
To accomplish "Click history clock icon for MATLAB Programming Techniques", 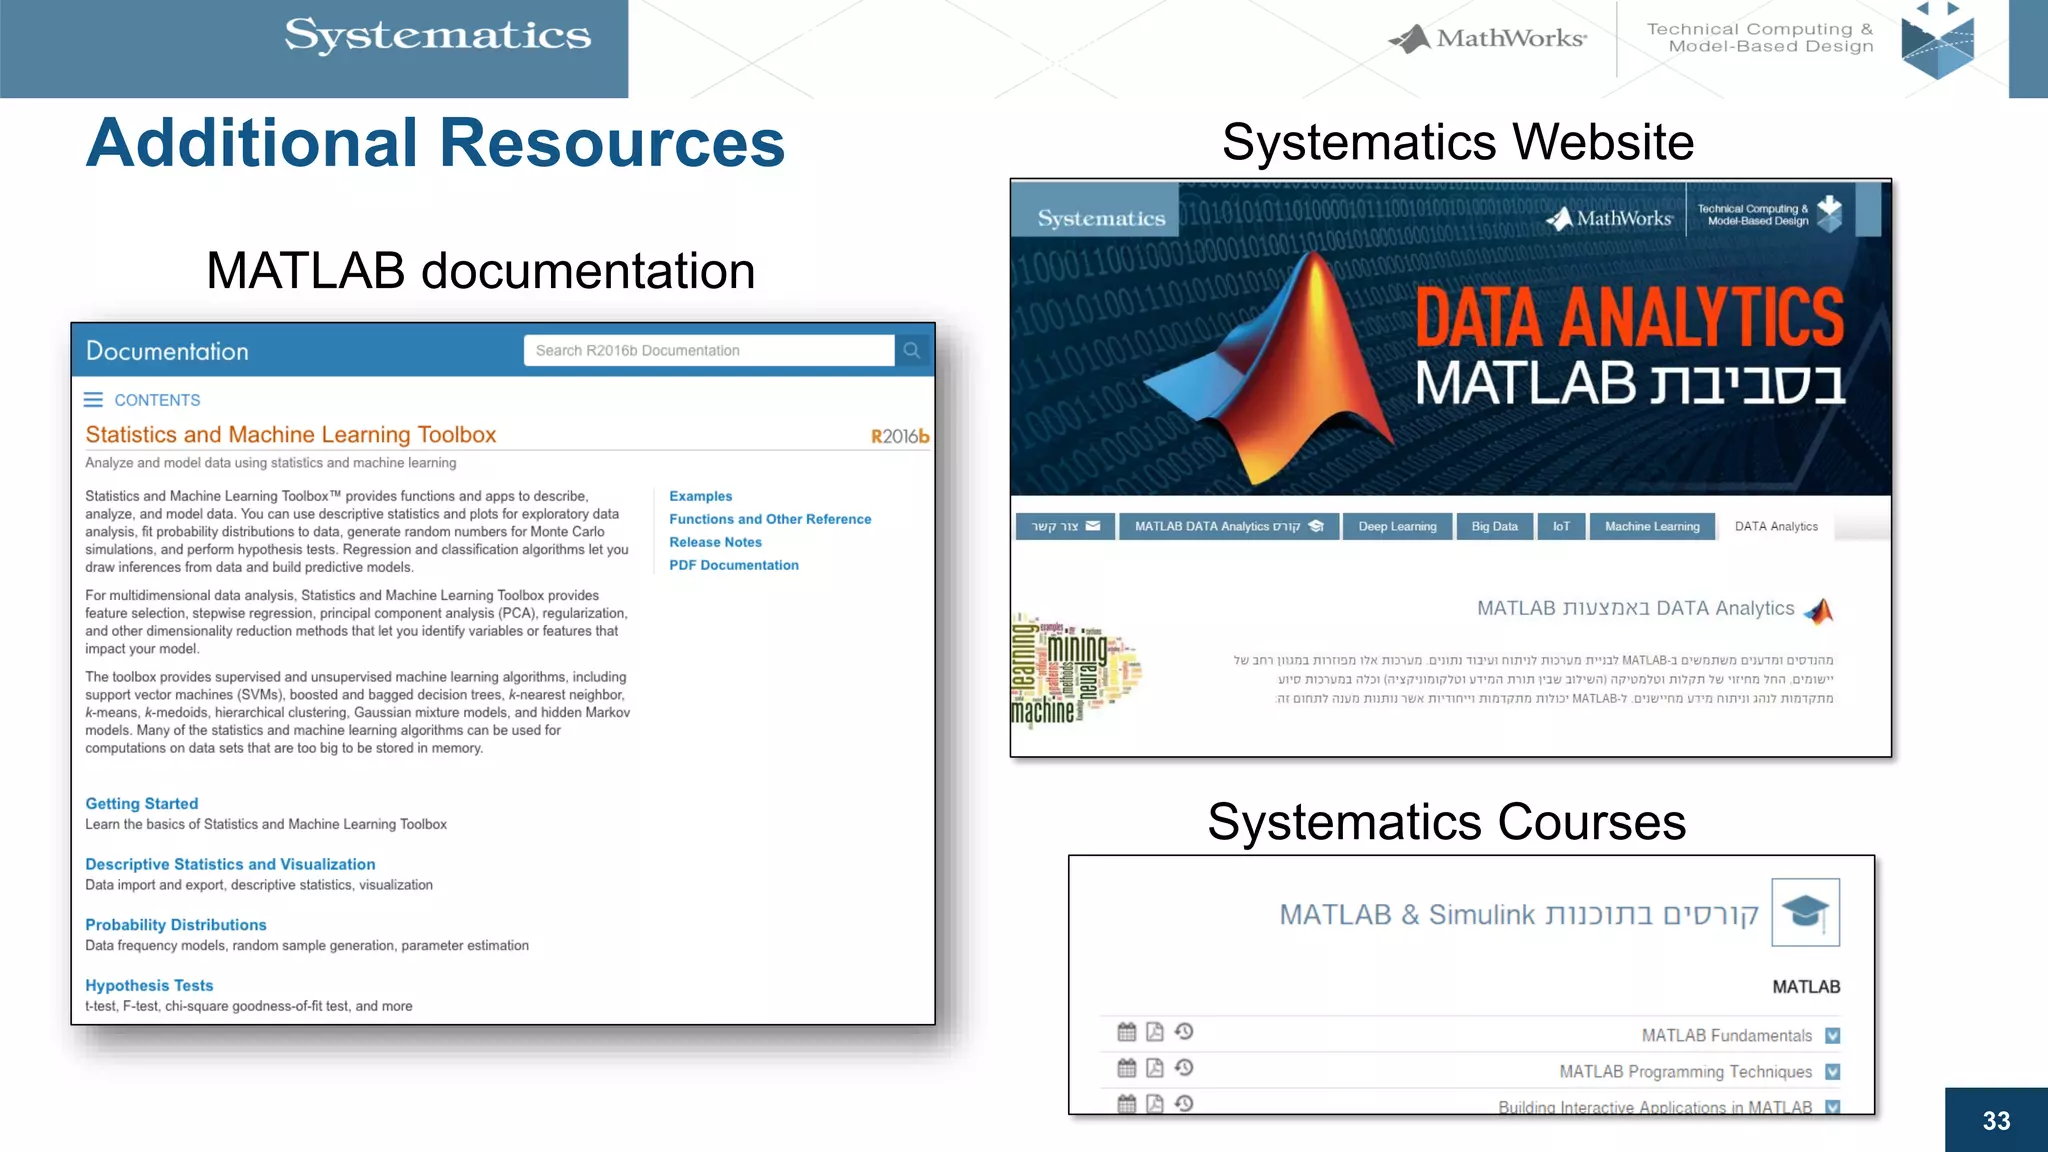I will click(x=1184, y=1068).
